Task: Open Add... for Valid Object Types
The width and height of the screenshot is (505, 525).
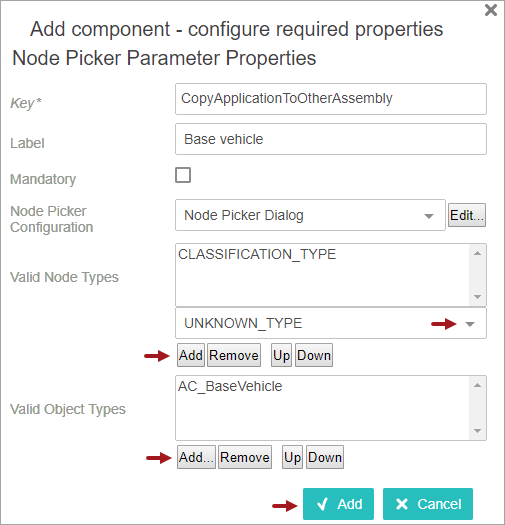Action: [x=196, y=457]
